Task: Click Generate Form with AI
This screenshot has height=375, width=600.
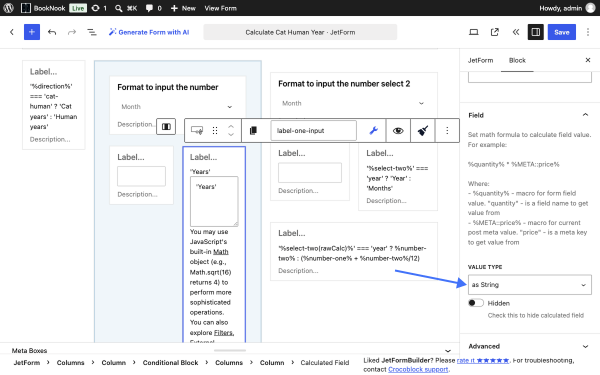Action: (x=149, y=32)
